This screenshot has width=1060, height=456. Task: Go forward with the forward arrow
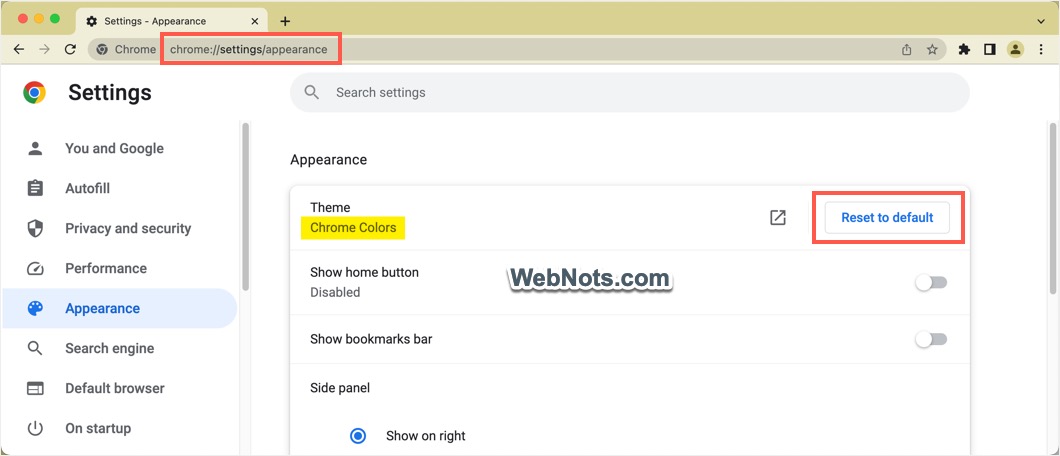click(45, 49)
